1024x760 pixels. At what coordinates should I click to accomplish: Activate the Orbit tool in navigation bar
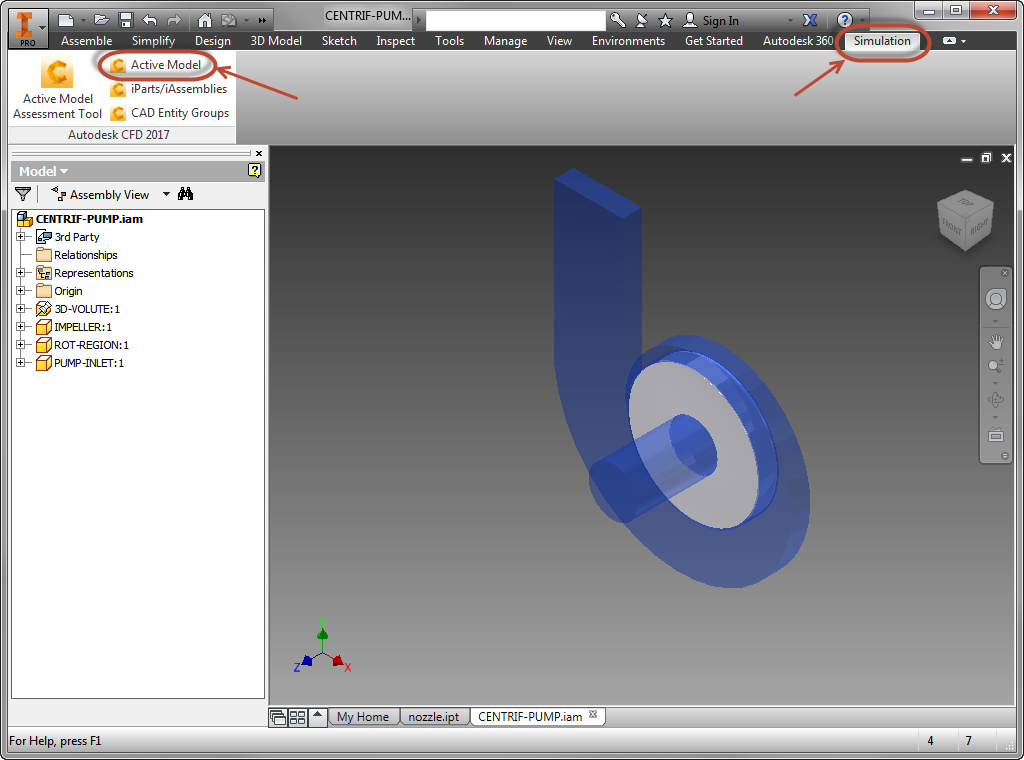coord(996,400)
